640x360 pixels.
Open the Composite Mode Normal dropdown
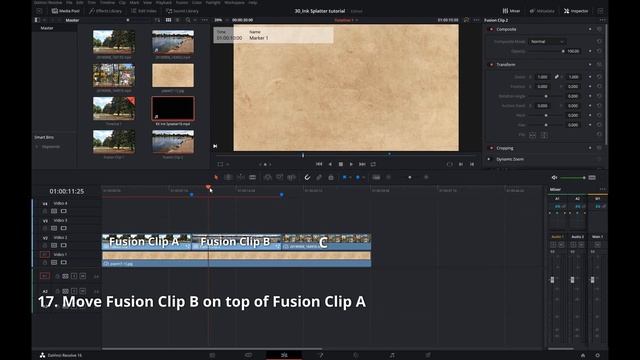click(x=547, y=42)
